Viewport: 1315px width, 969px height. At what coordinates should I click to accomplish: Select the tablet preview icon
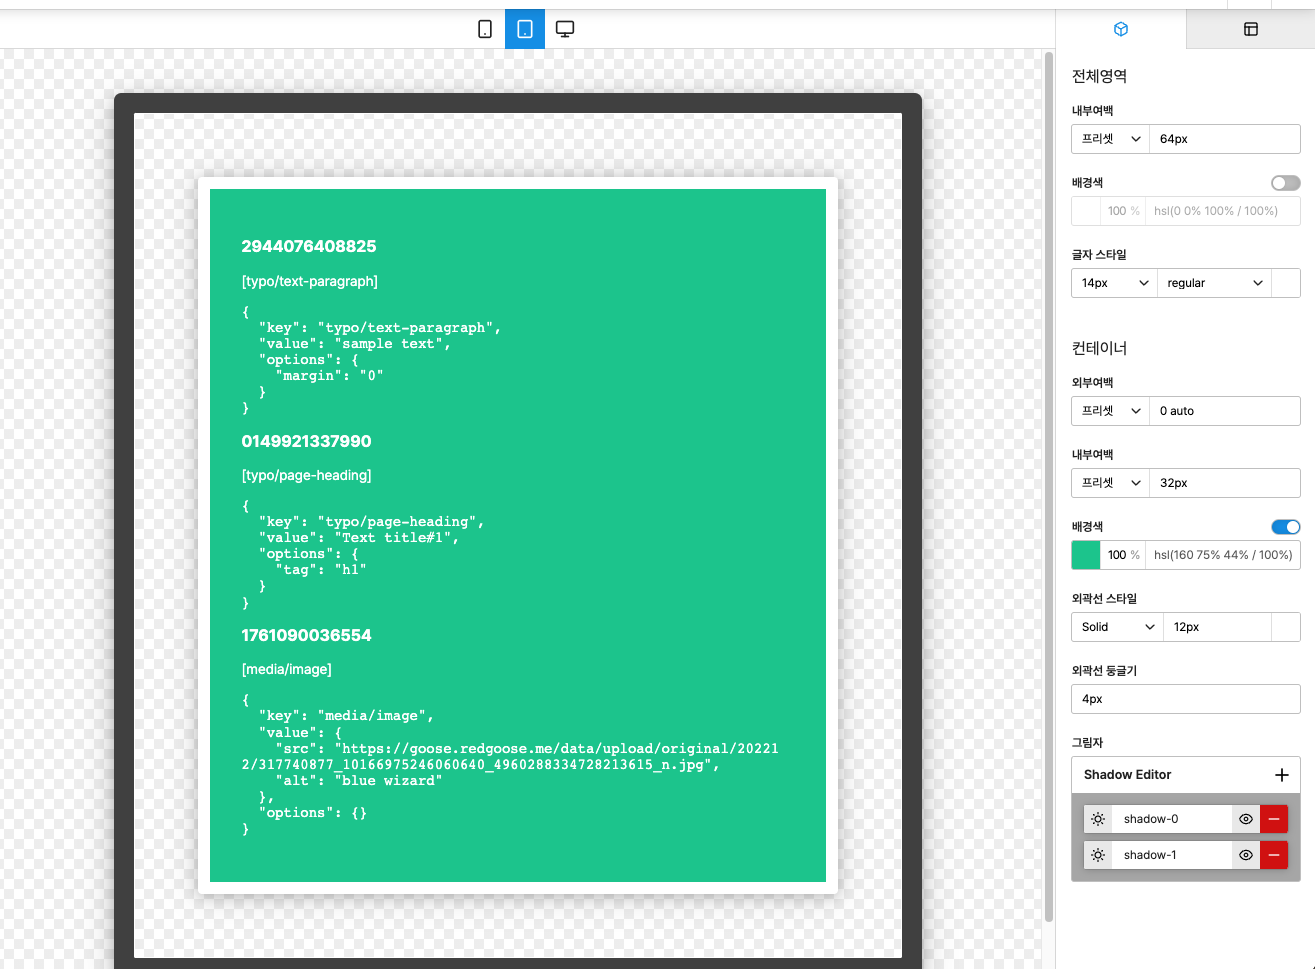click(525, 29)
